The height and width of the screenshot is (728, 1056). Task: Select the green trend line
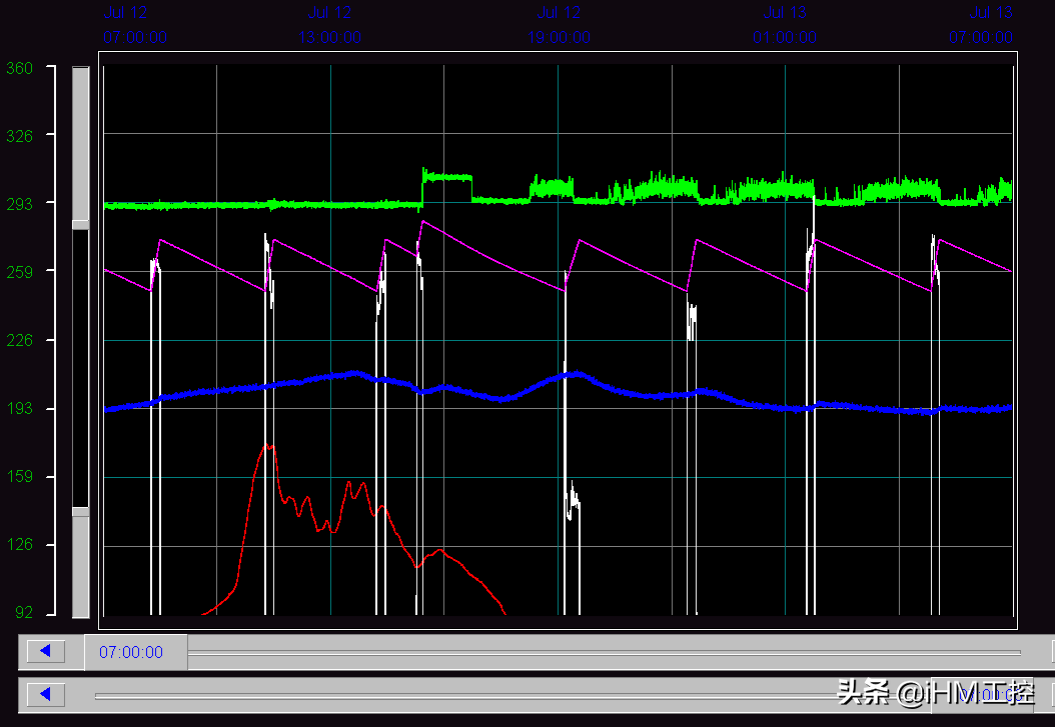click(300, 205)
